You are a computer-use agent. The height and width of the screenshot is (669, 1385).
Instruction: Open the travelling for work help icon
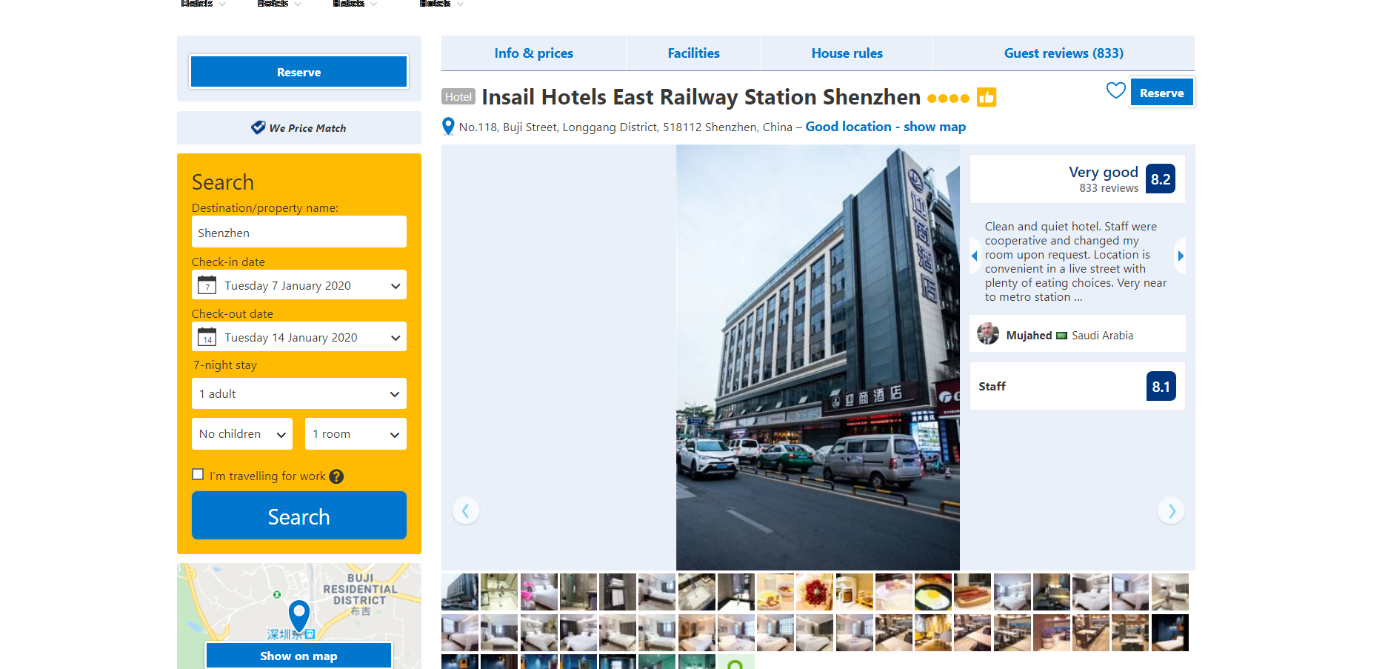[x=336, y=476]
